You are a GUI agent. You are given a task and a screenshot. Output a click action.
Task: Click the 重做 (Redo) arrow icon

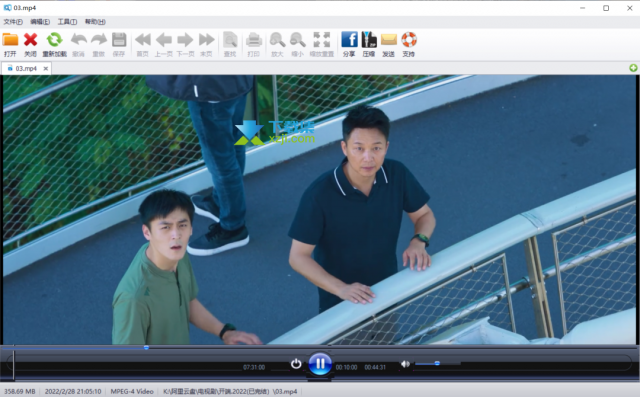click(99, 40)
